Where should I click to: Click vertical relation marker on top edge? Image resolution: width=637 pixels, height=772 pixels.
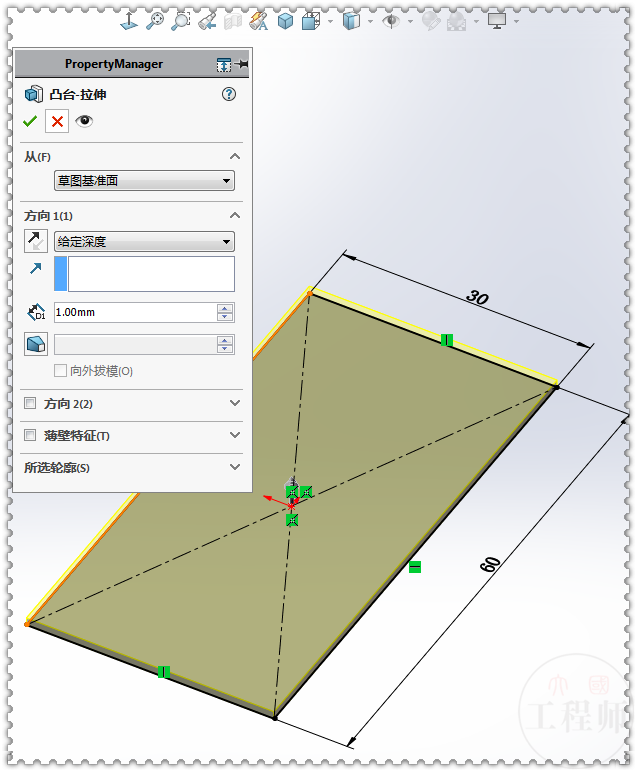click(446, 340)
